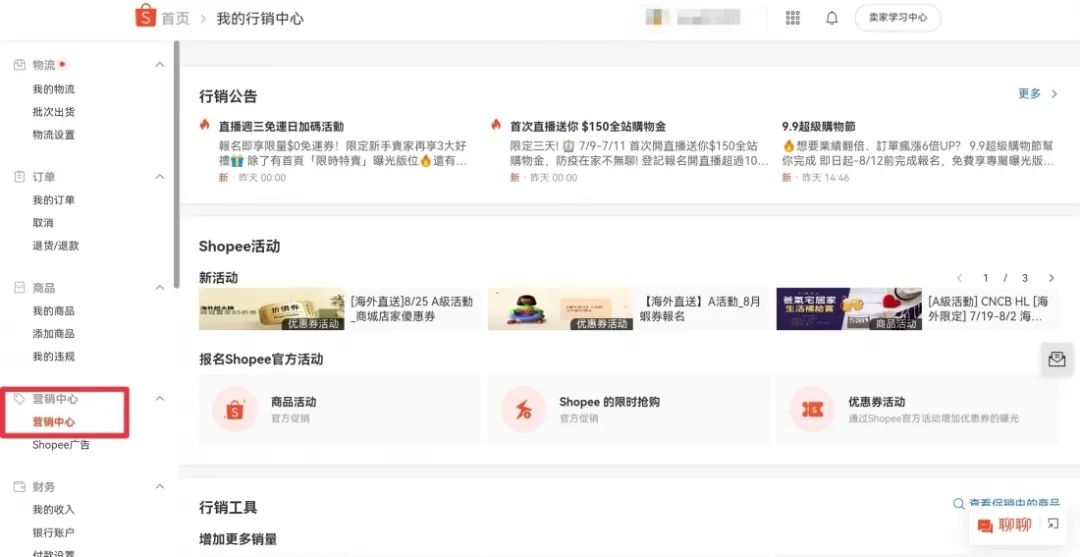Collapse the 营销中心 section chevron

(x=160, y=399)
